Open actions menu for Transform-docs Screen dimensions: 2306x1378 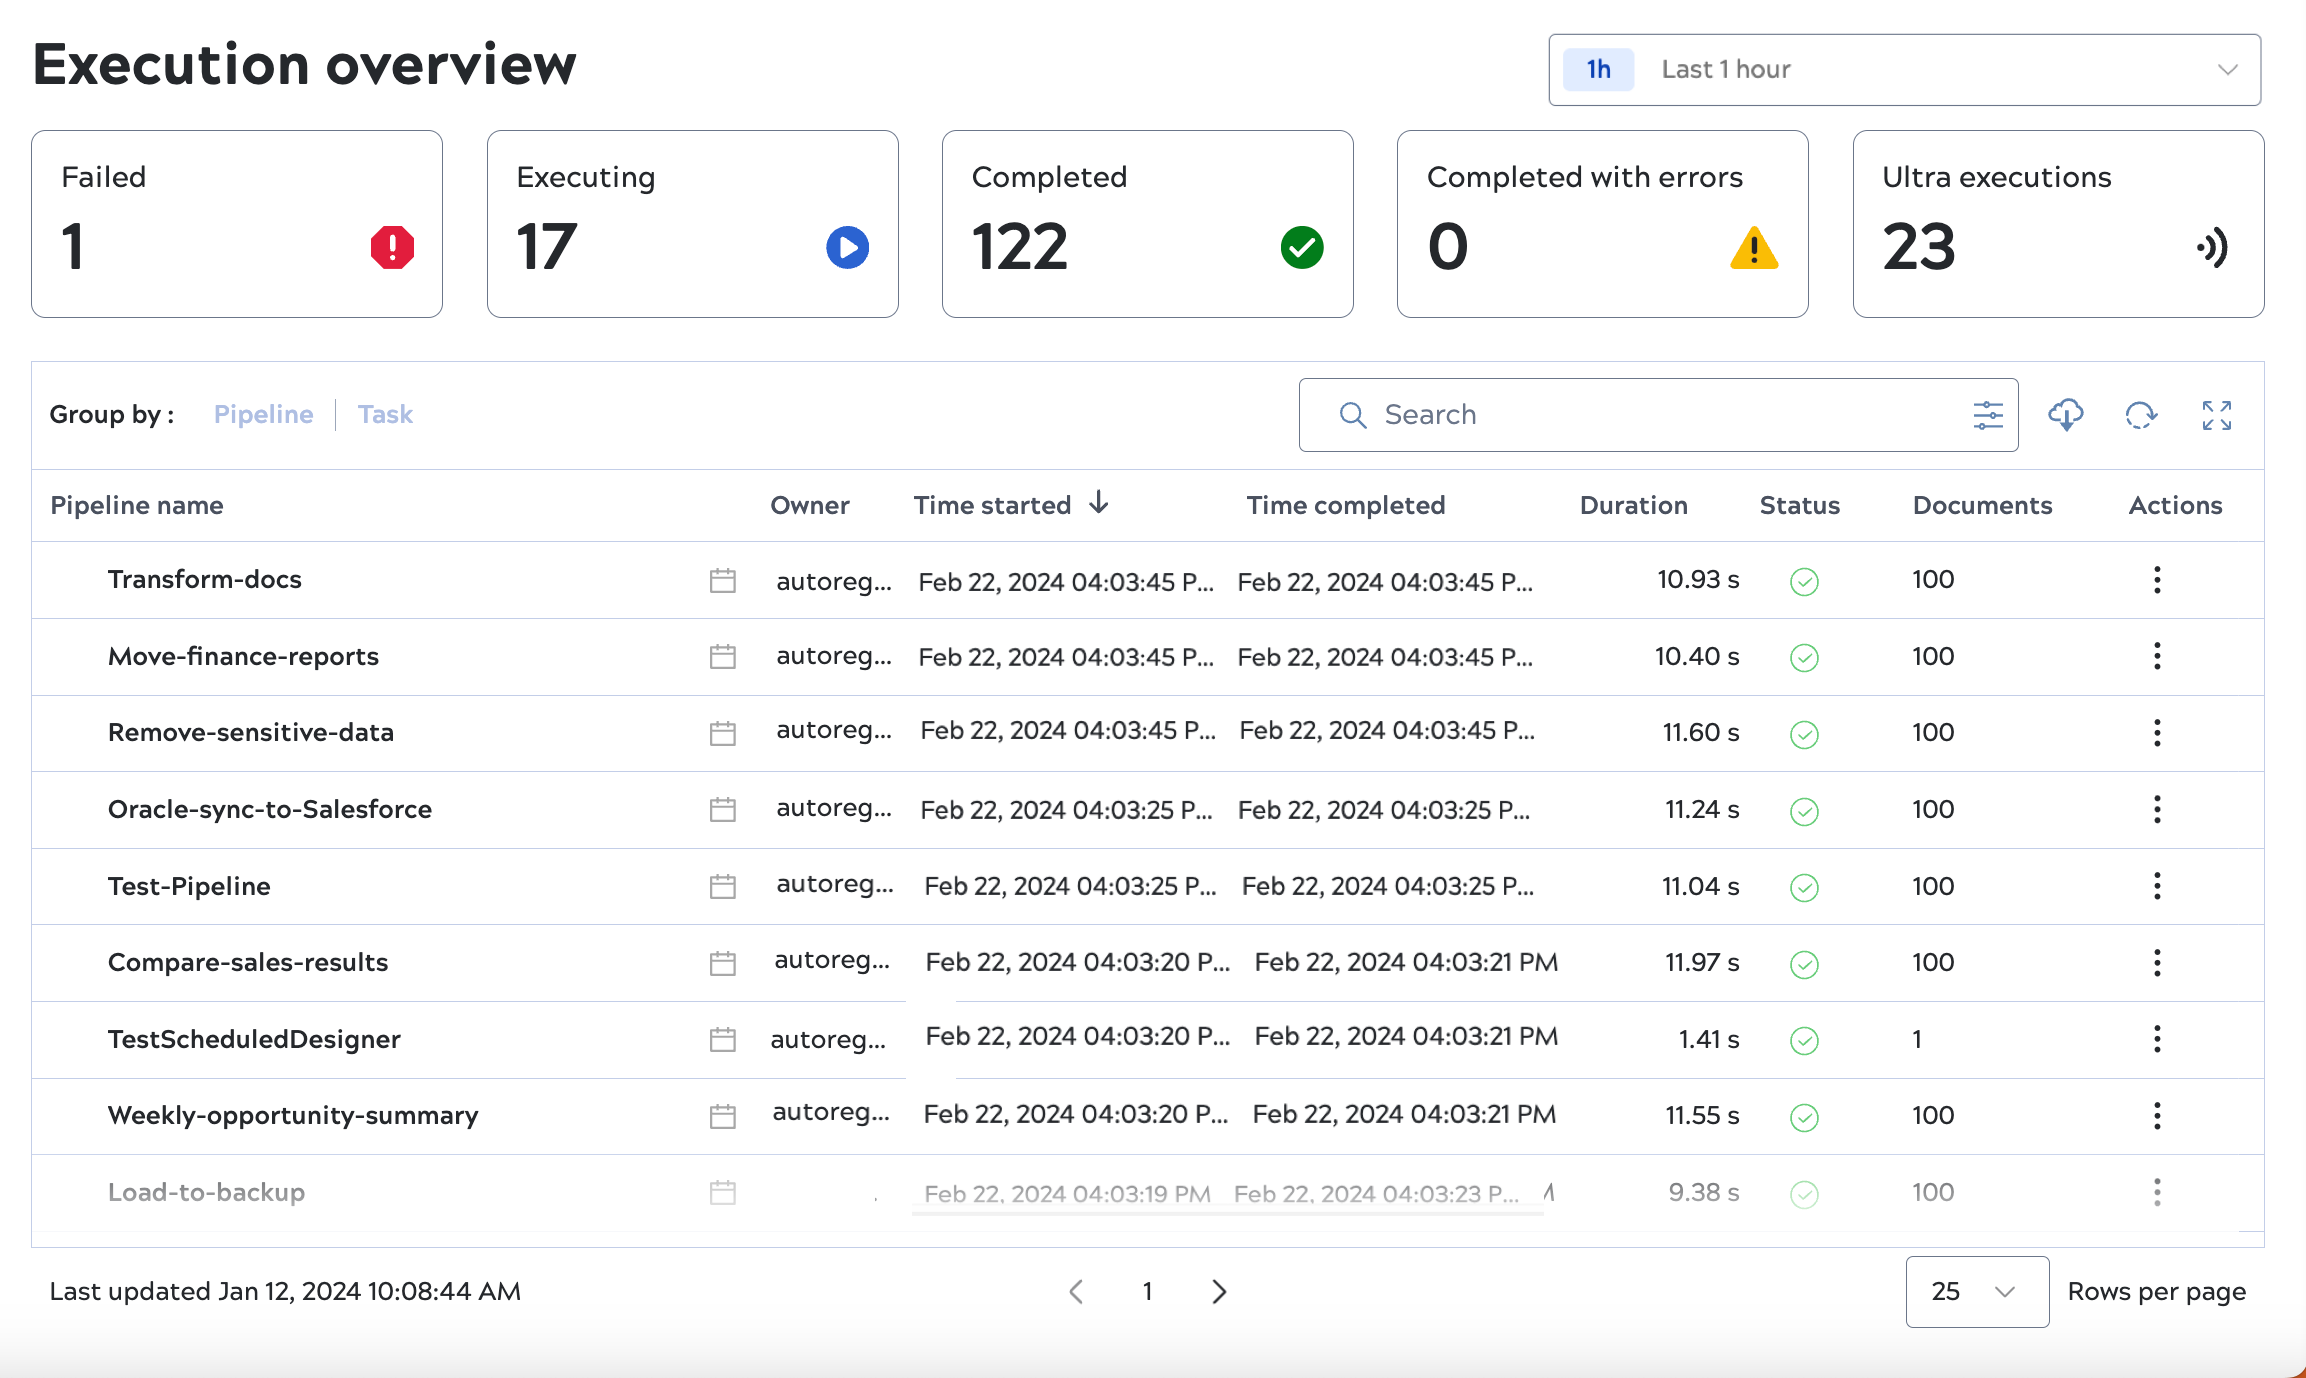pyautogui.click(x=2156, y=580)
